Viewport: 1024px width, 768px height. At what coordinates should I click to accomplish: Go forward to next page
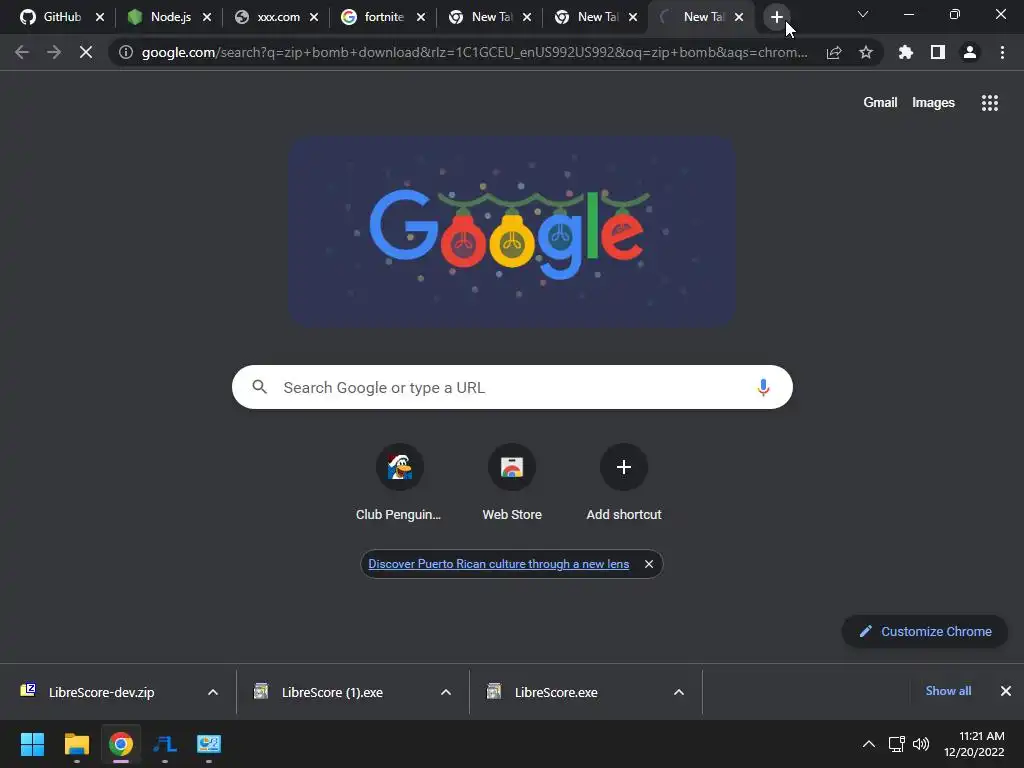click(54, 52)
